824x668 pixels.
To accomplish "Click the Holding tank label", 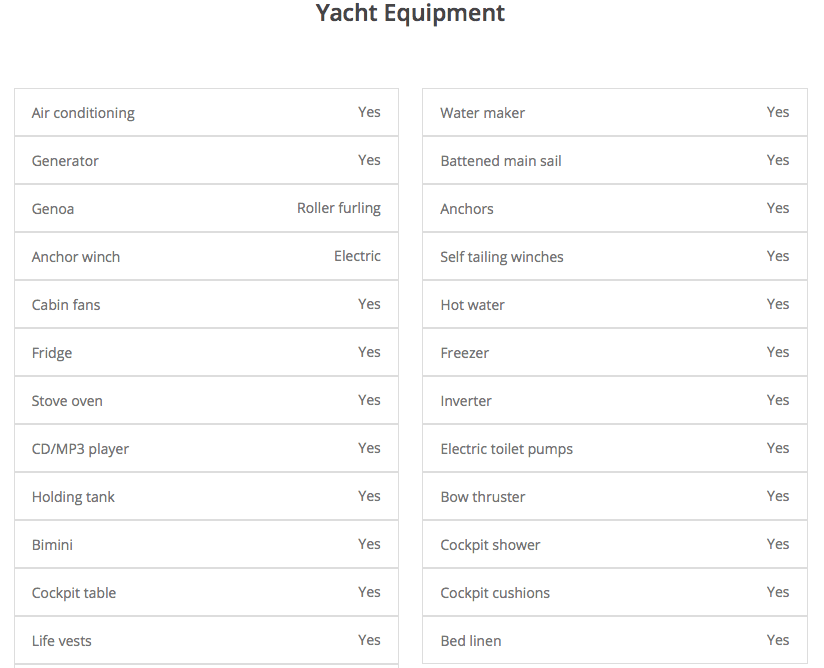I will point(73,497).
